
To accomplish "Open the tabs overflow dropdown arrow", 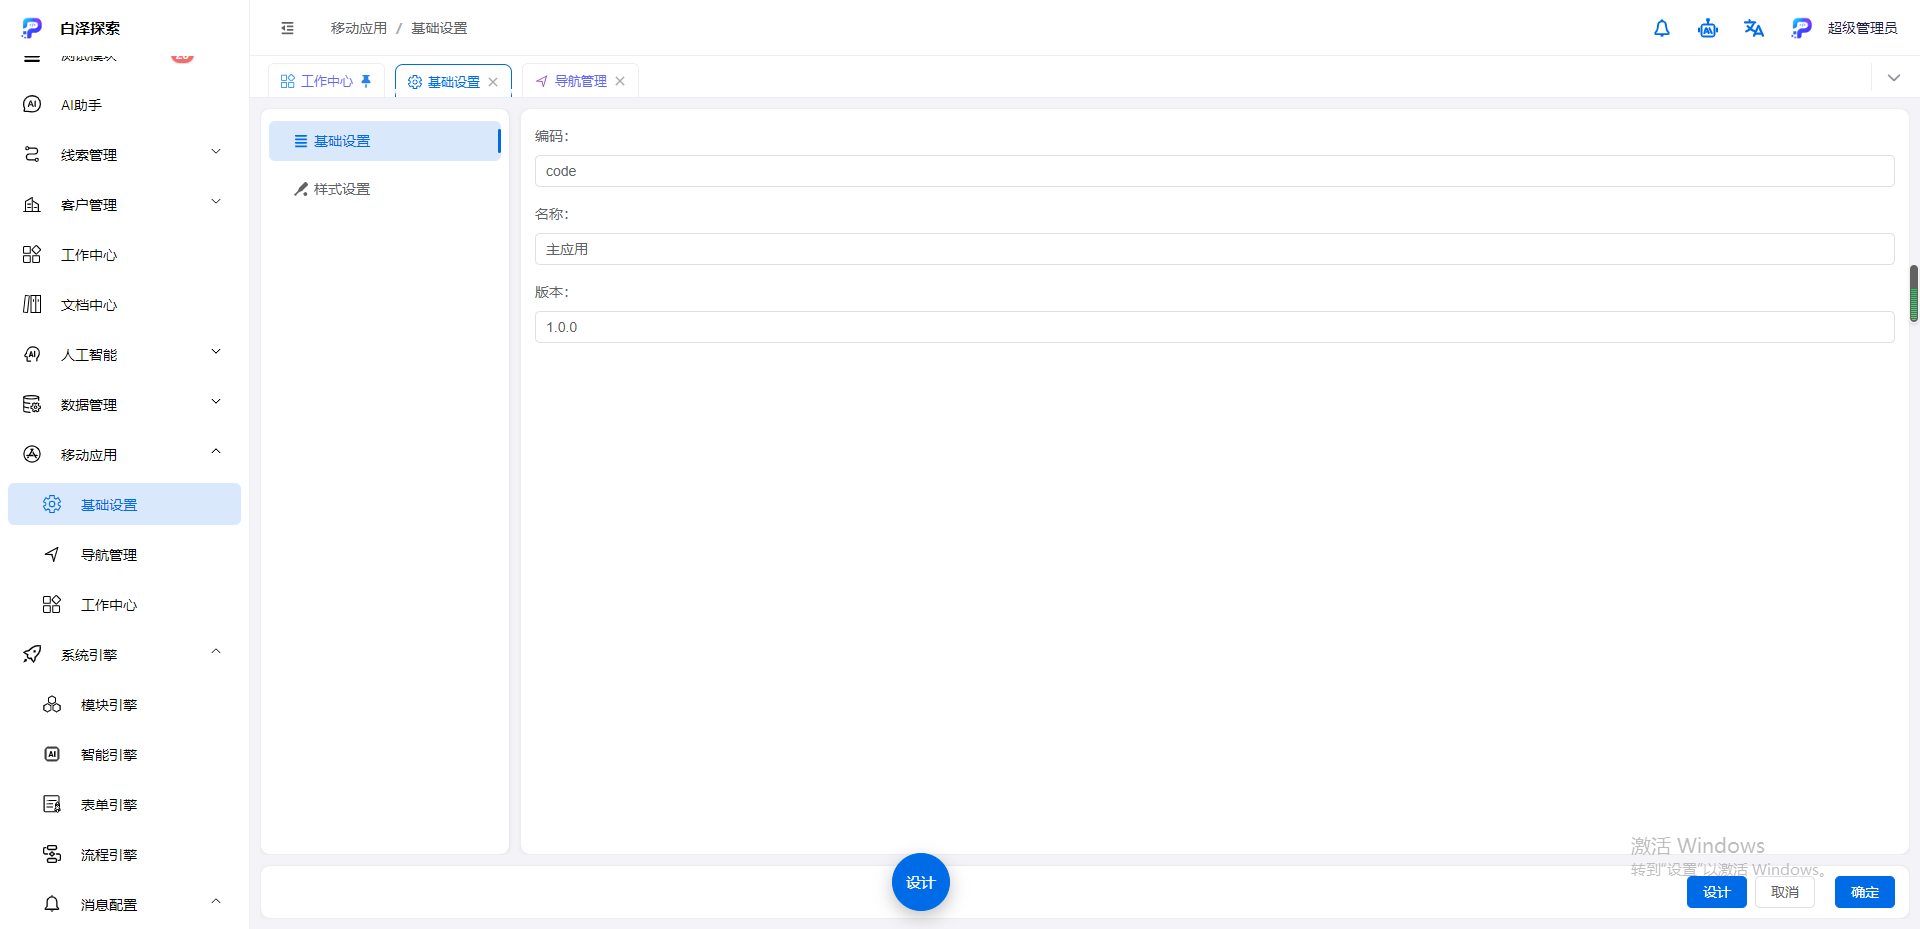I will tap(1893, 78).
